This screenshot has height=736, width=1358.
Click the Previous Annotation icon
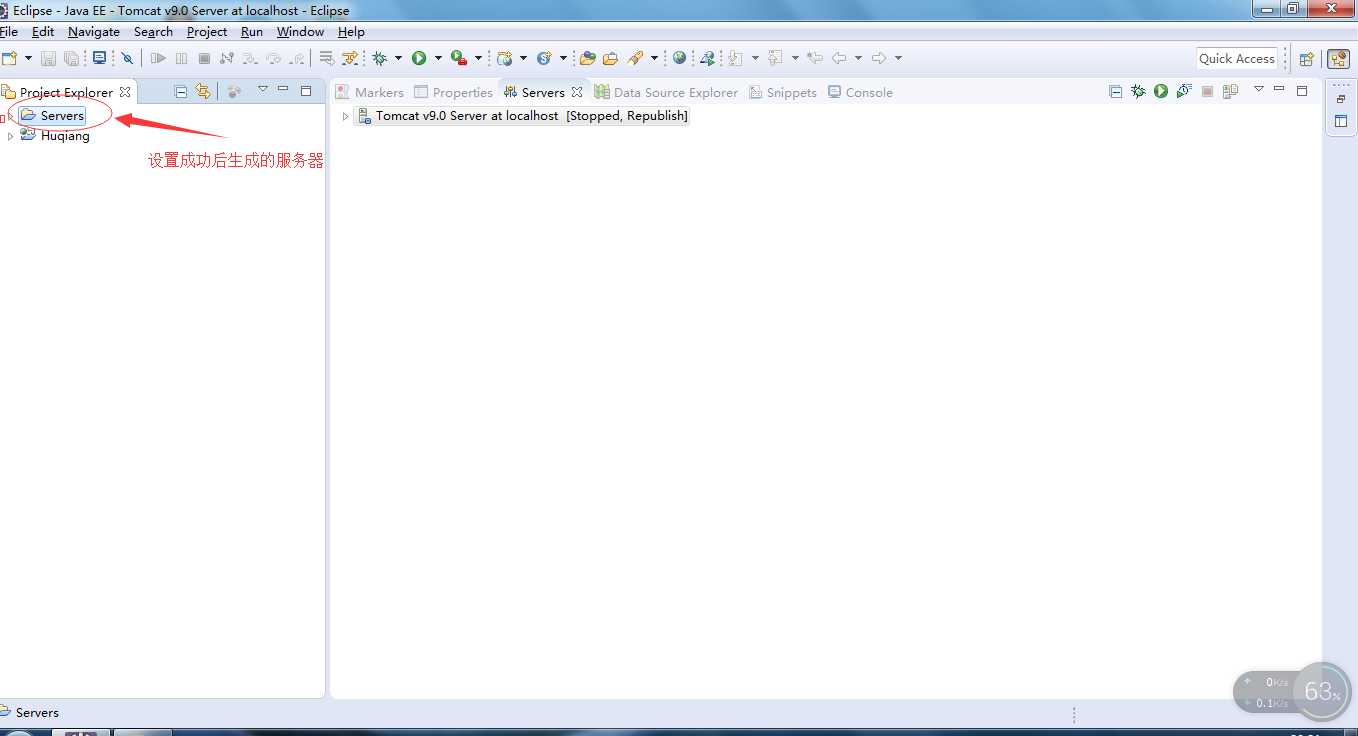[776, 58]
